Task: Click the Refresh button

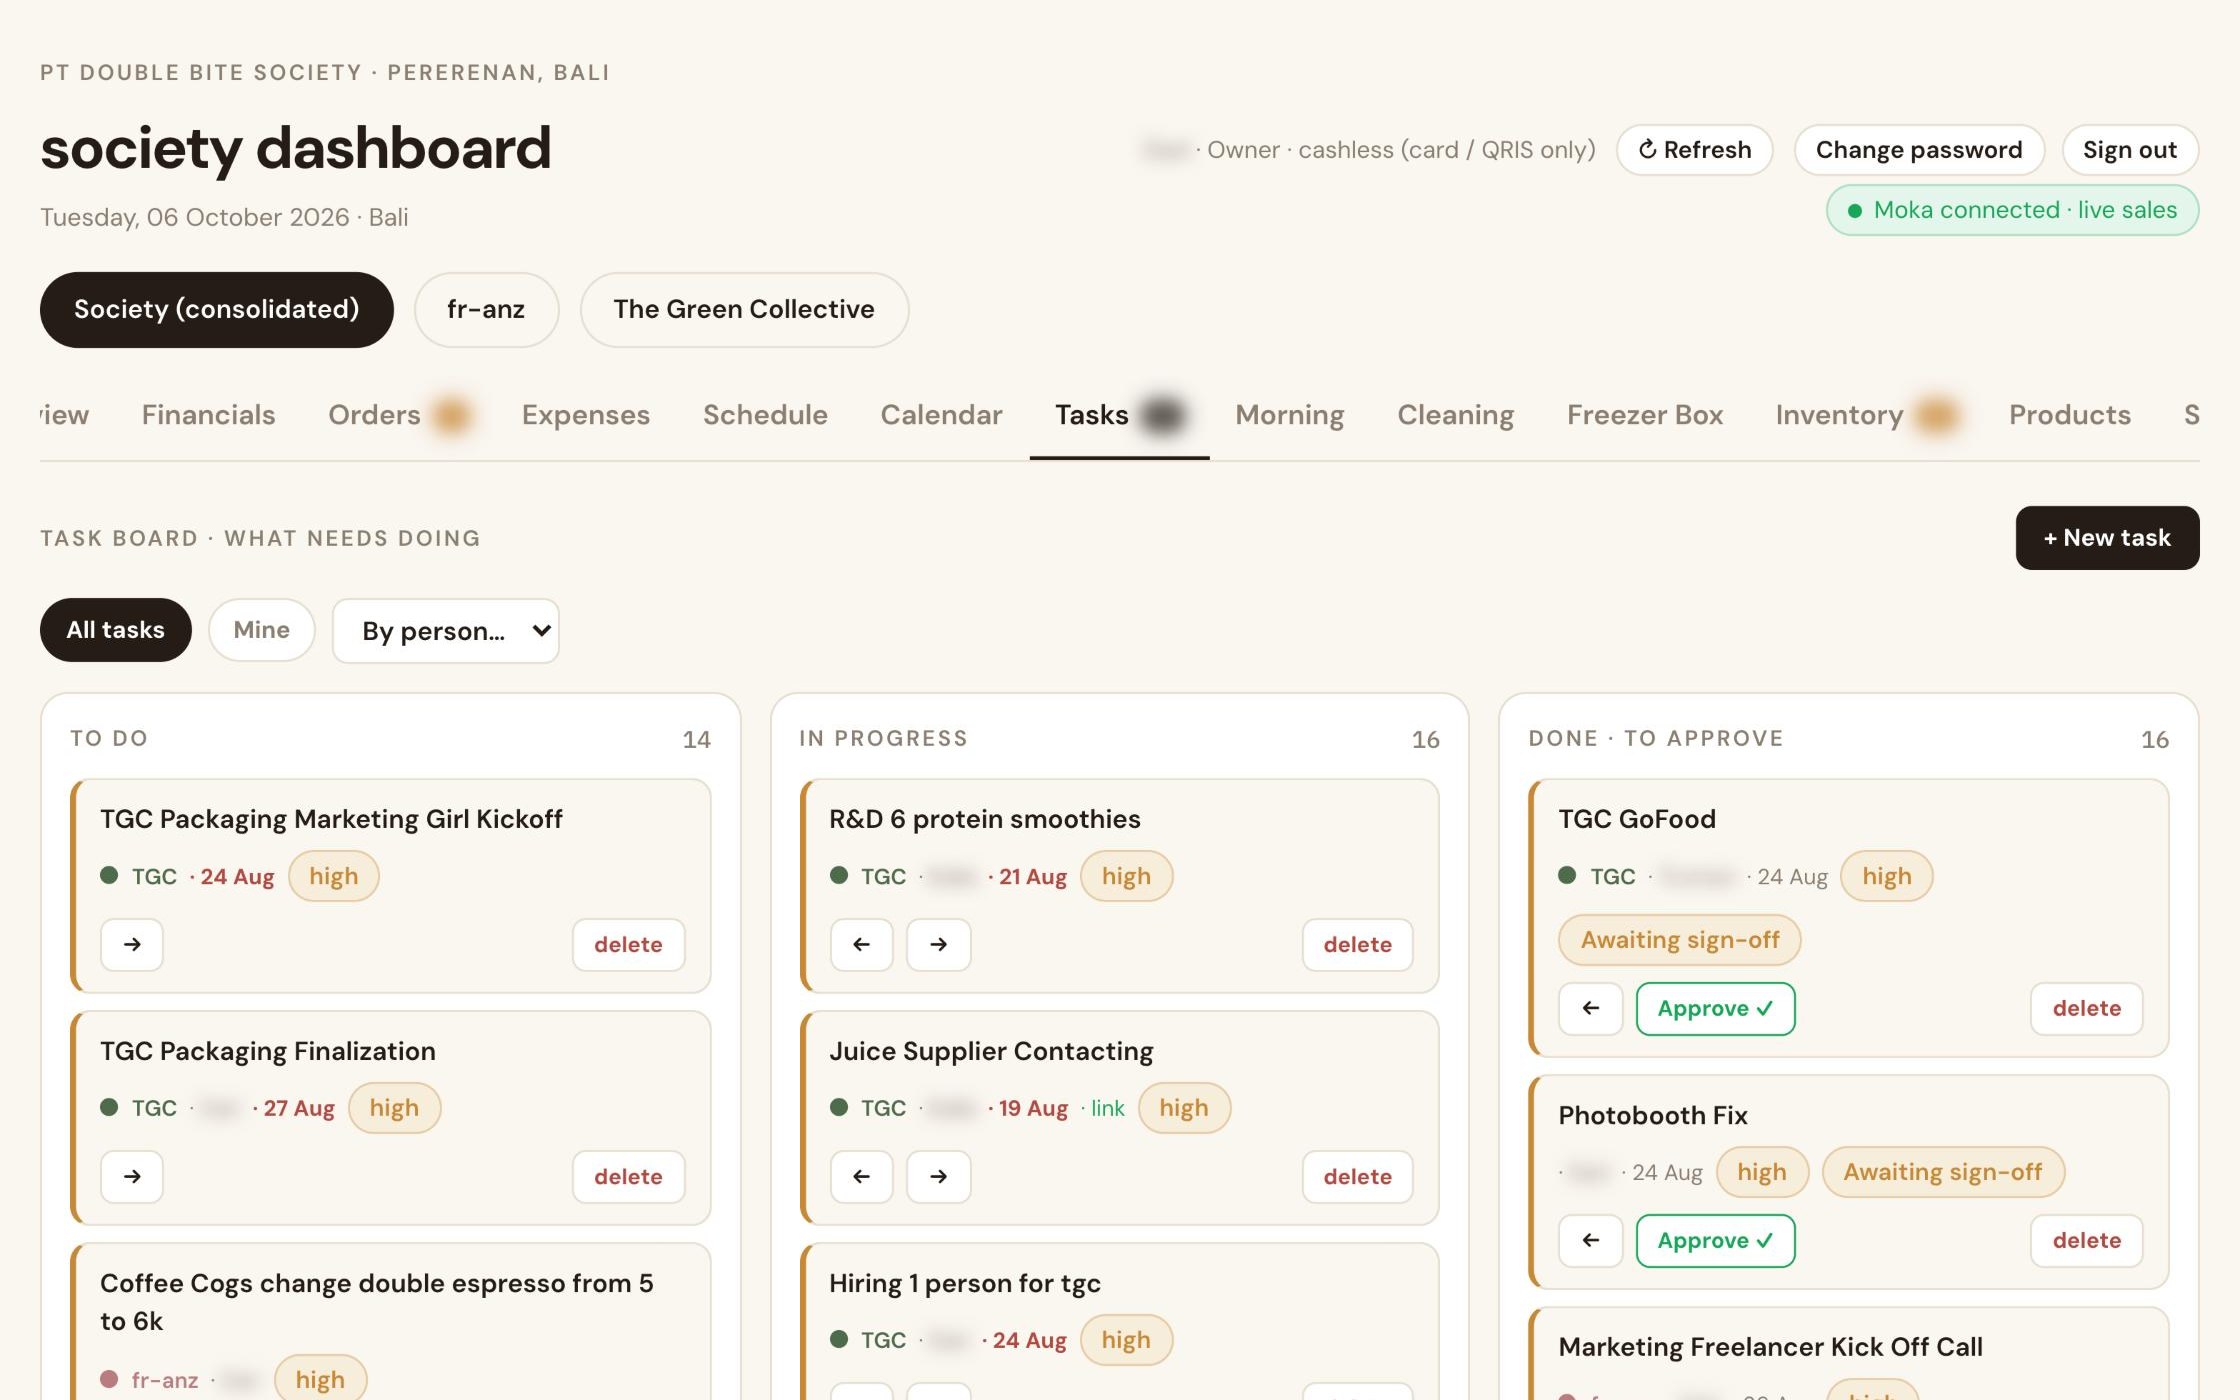Action: 1695,150
